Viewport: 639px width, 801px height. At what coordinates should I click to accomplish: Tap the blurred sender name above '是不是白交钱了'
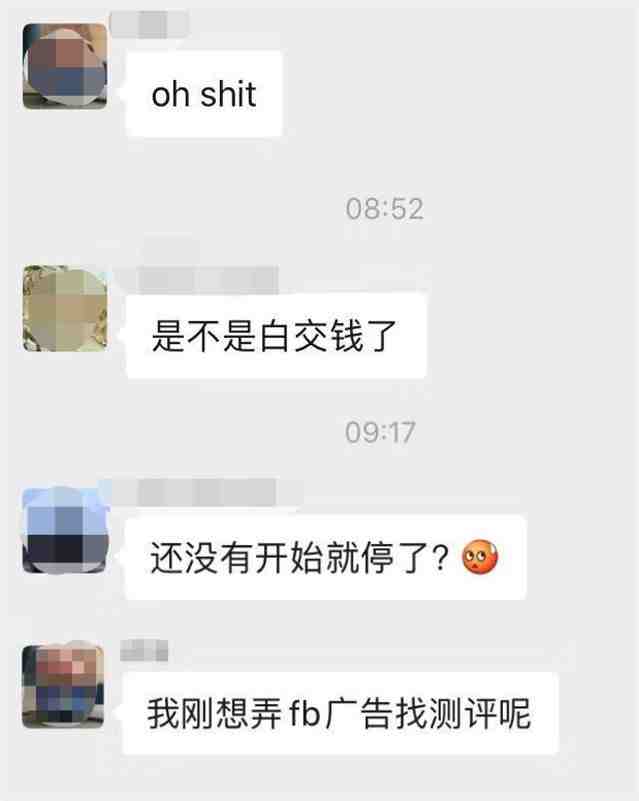197,279
